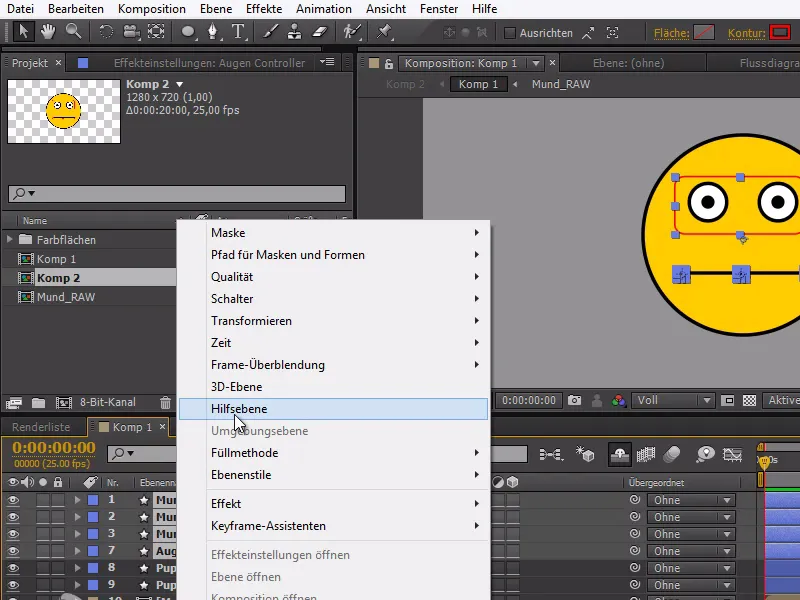Toggle the region of interest button

(x=728, y=401)
